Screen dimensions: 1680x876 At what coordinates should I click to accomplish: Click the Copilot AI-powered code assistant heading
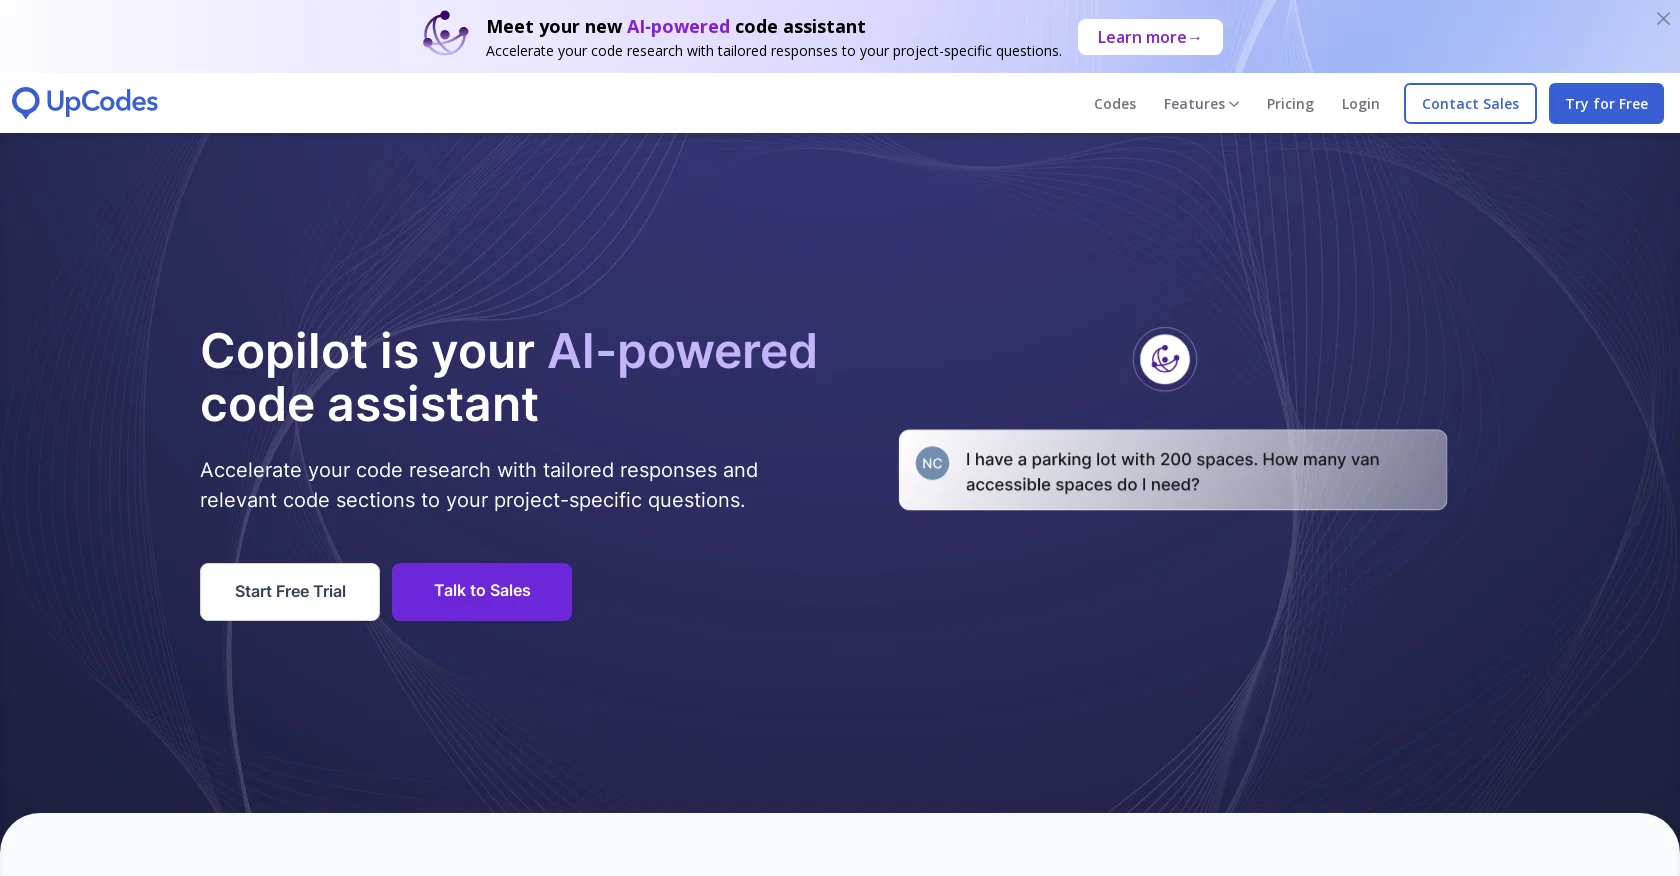pos(509,378)
